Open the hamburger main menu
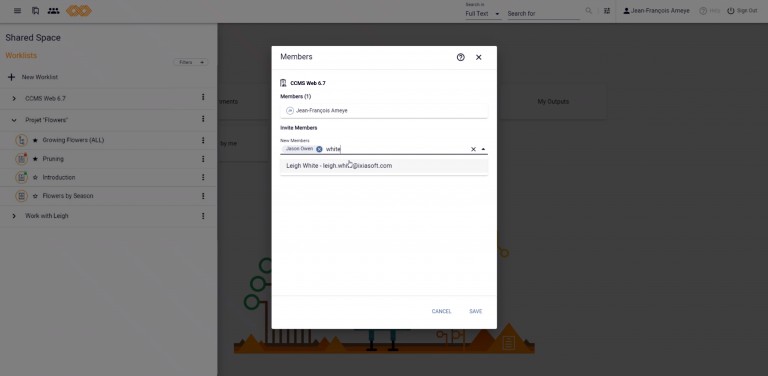 (x=18, y=11)
